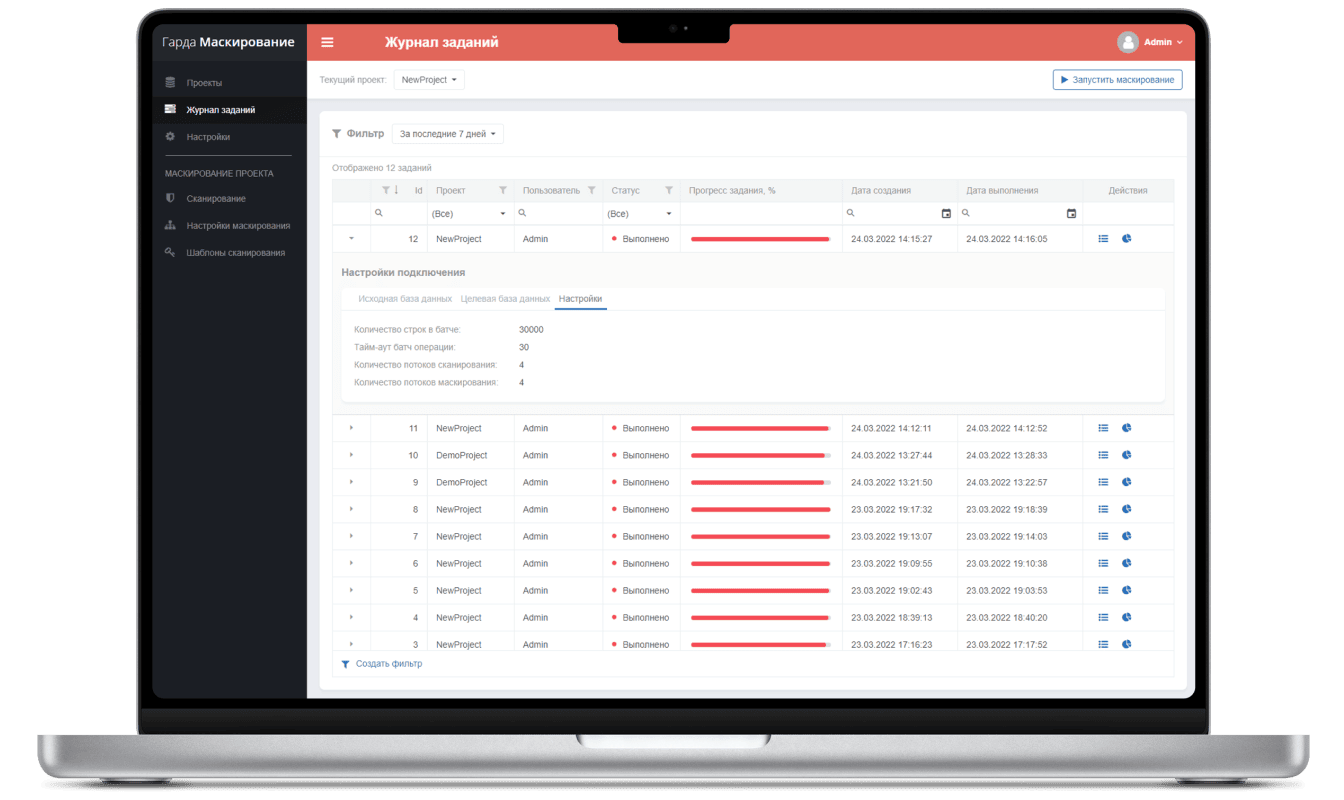The image size is (1344, 800).
Task: Click the Admin user avatar icon
Action: [x=1128, y=42]
